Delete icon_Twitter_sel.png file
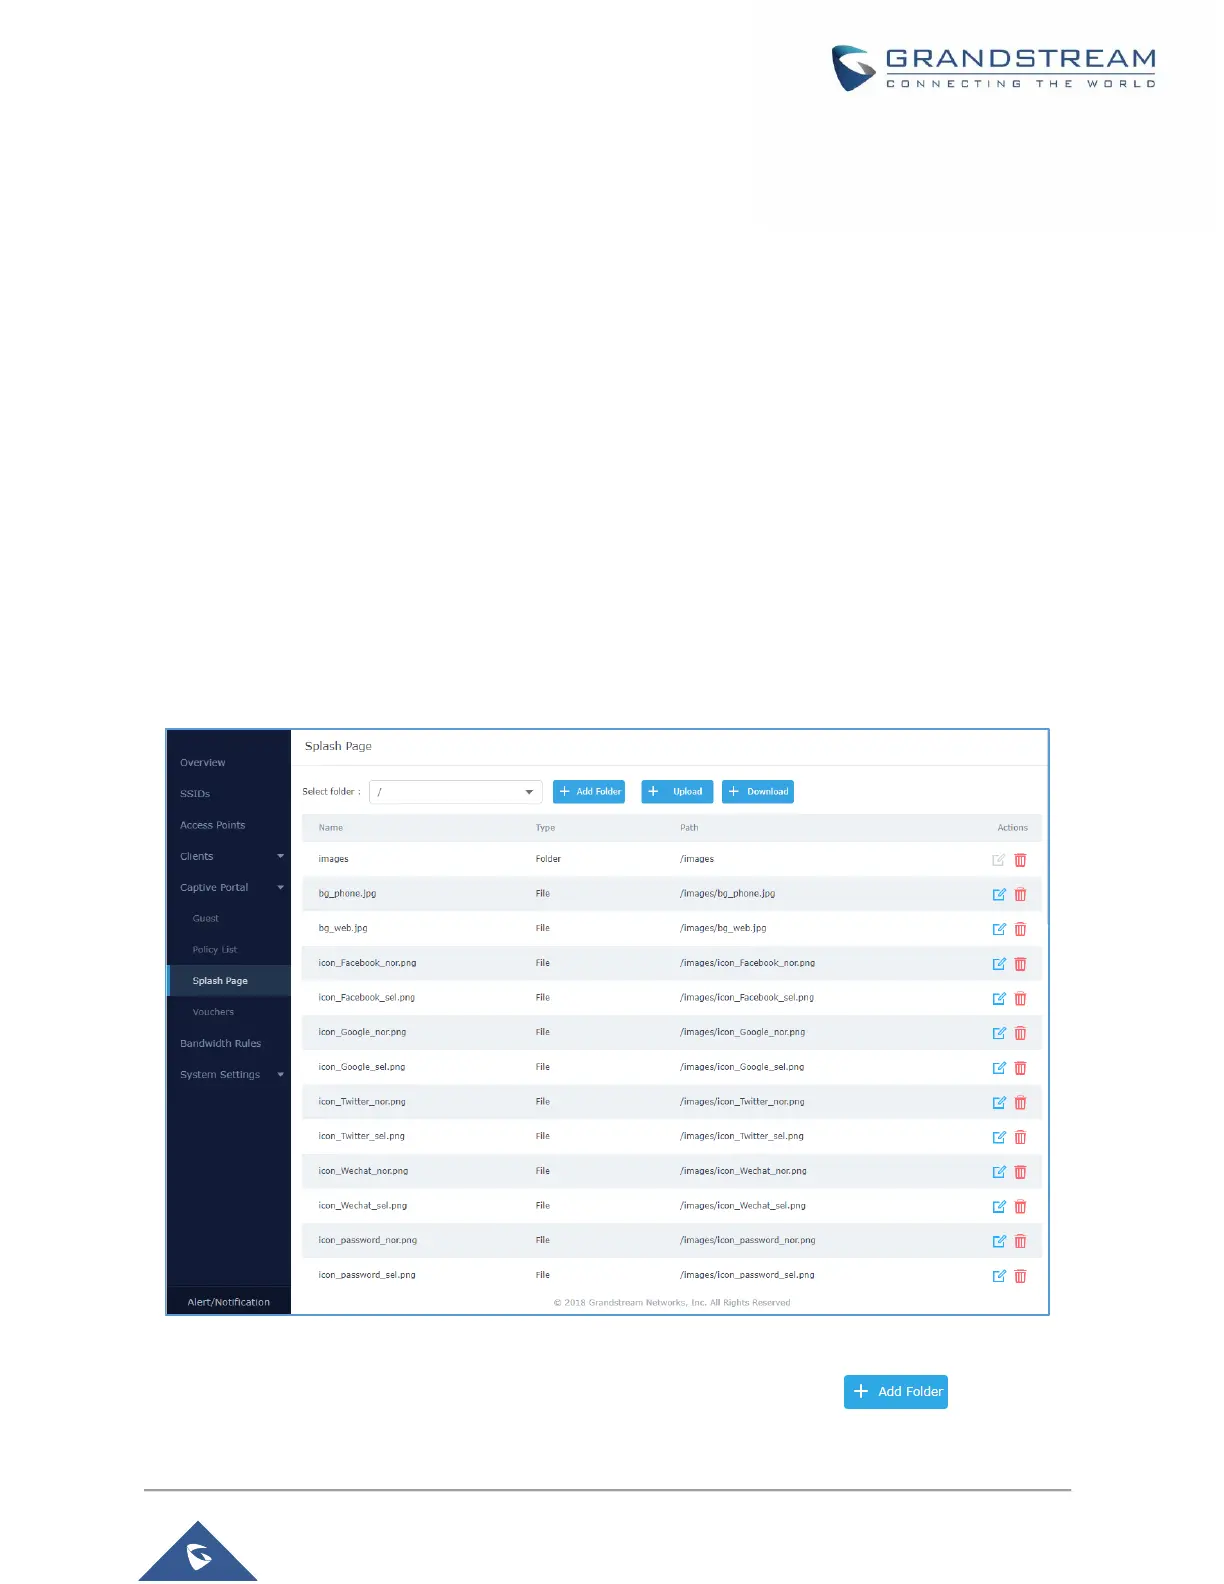Image resolution: width=1224 pixels, height=1584 pixels. [x=1020, y=1137]
